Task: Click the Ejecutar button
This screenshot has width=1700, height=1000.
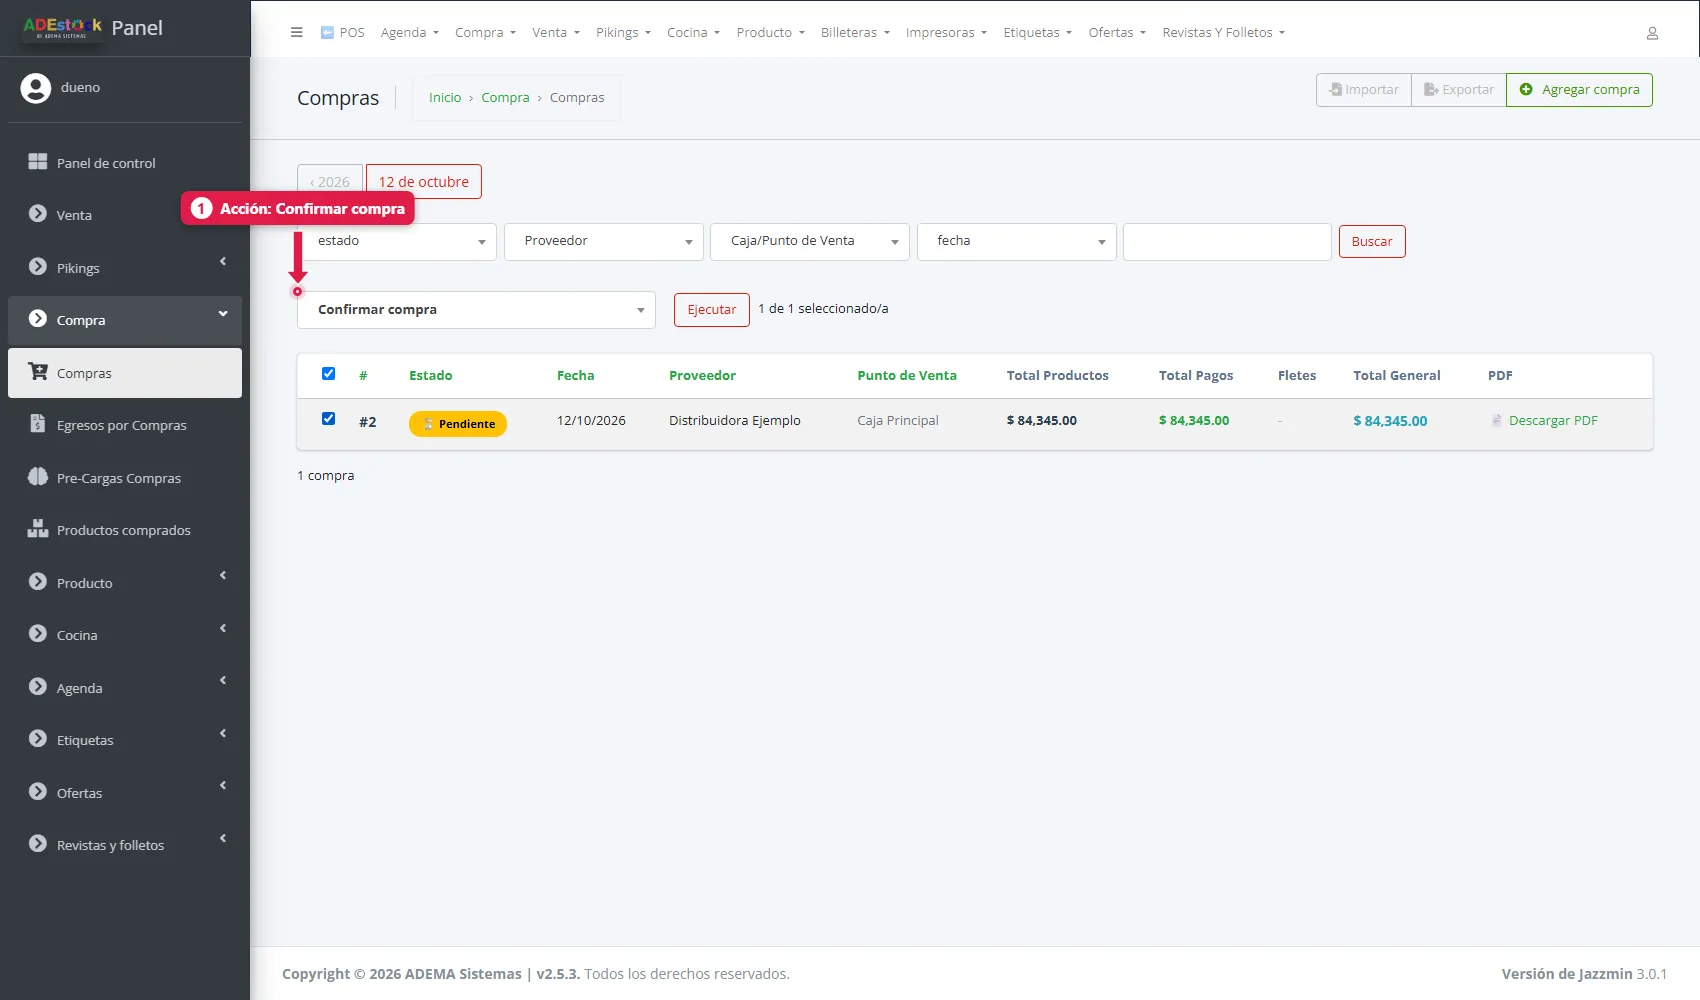Action: (x=712, y=310)
